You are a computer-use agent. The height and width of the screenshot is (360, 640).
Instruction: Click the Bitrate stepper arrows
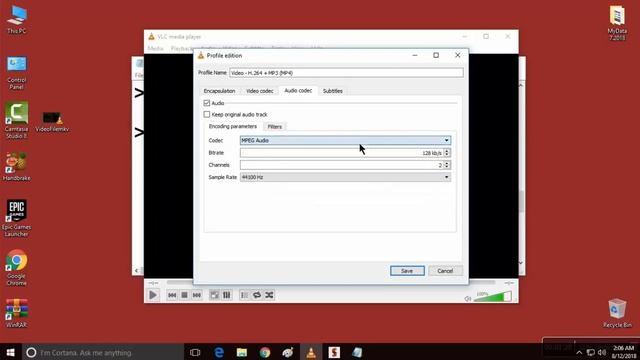click(x=447, y=153)
